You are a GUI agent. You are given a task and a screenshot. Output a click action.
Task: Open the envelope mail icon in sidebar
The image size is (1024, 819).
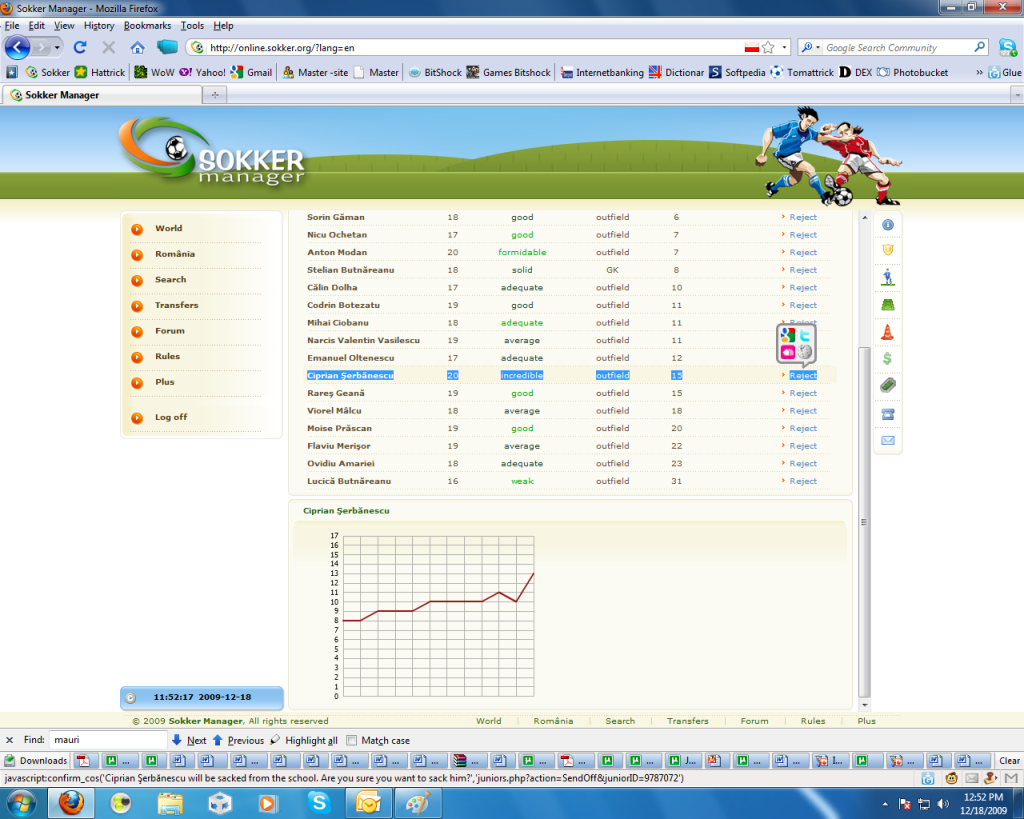887,440
